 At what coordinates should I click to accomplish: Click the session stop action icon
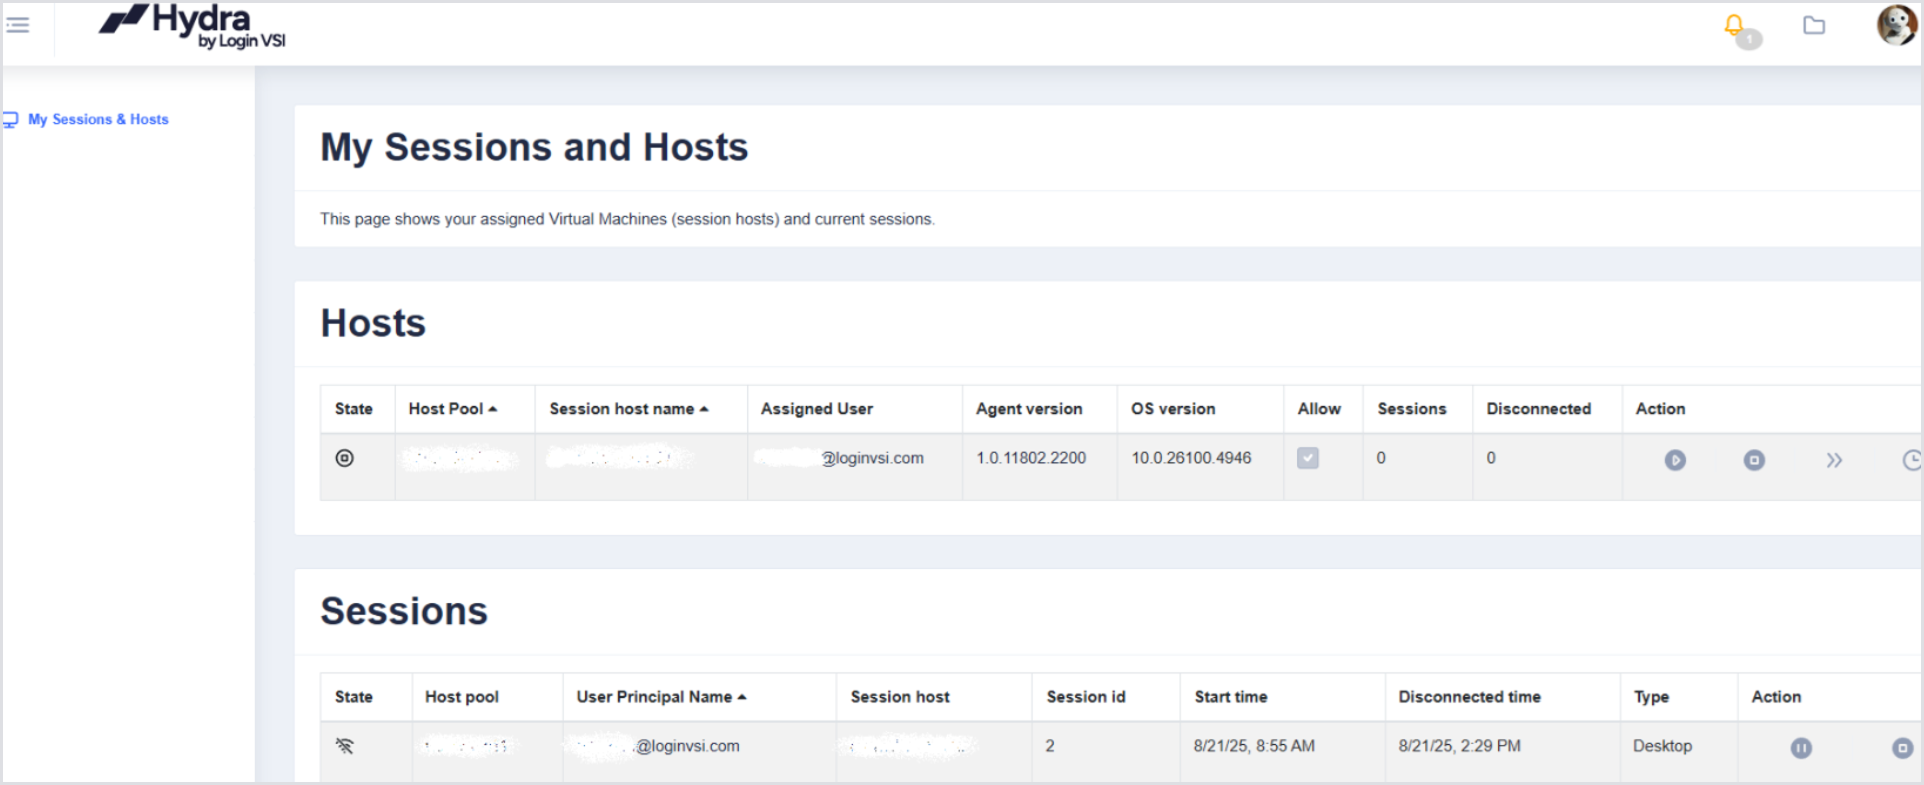pyautogui.click(x=1902, y=748)
